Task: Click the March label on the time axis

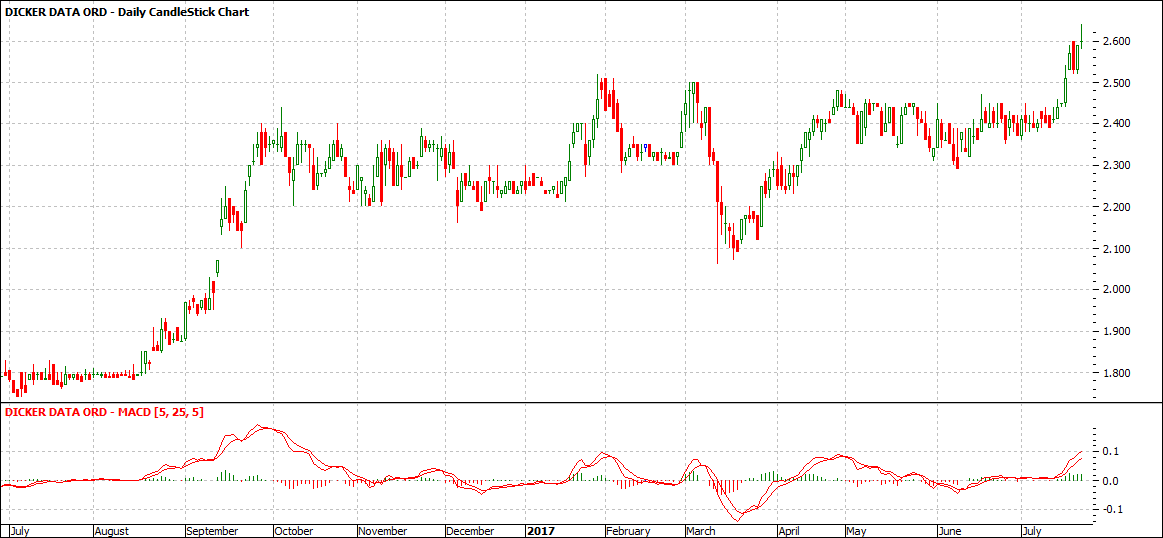Action: click(x=702, y=531)
